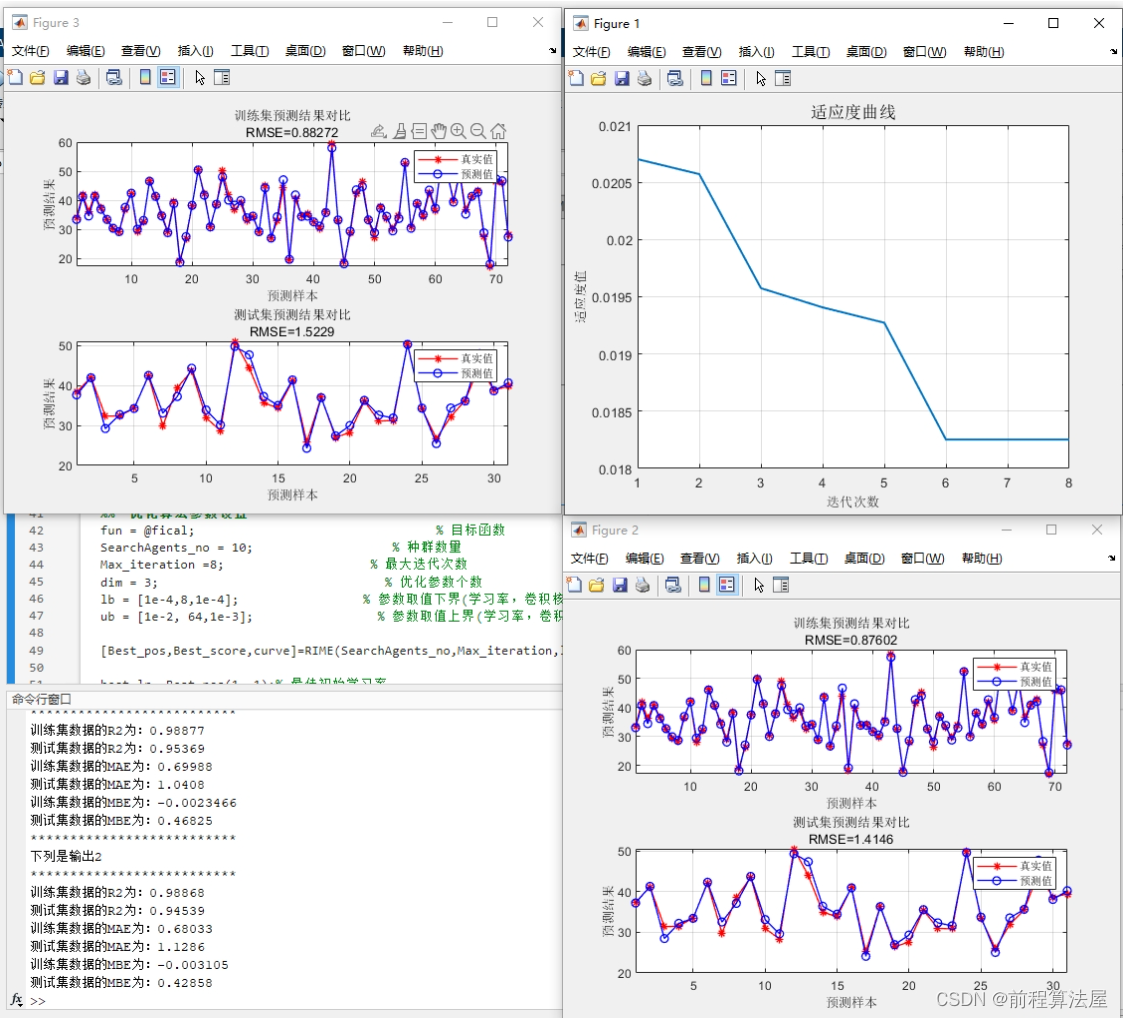Choose Zoom In magnifier in Figure 3 axes toolbar
The image size is (1123, 1018).
pyautogui.click(x=458, y=130)
